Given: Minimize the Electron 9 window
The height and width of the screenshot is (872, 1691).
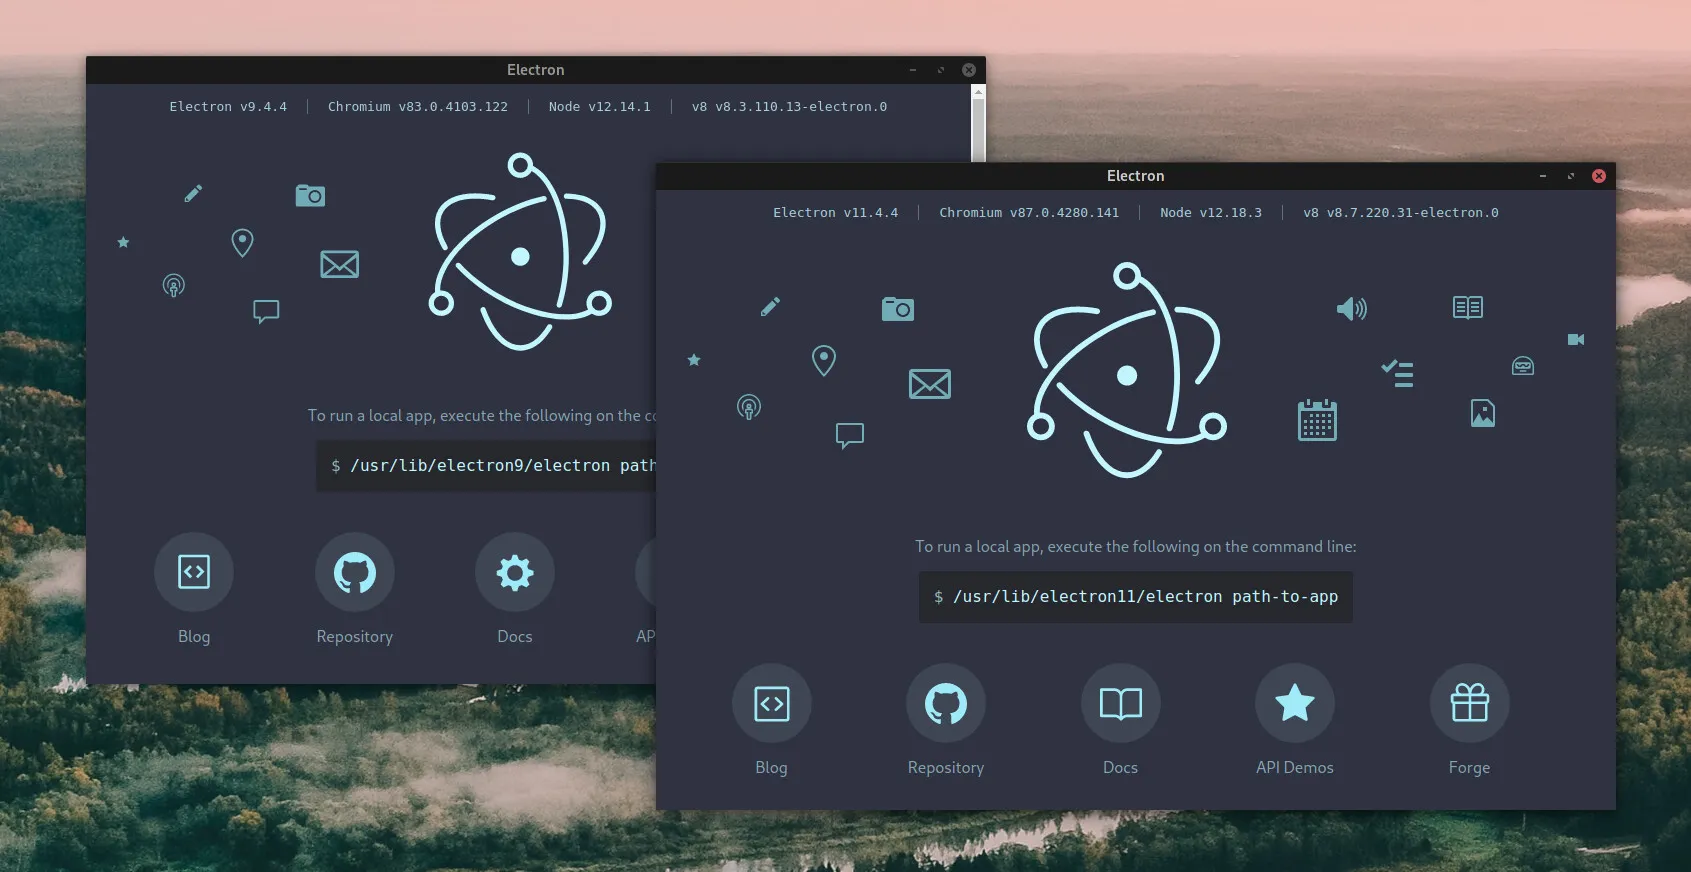Looking at the screenshot, I should (x=912, y=70).
